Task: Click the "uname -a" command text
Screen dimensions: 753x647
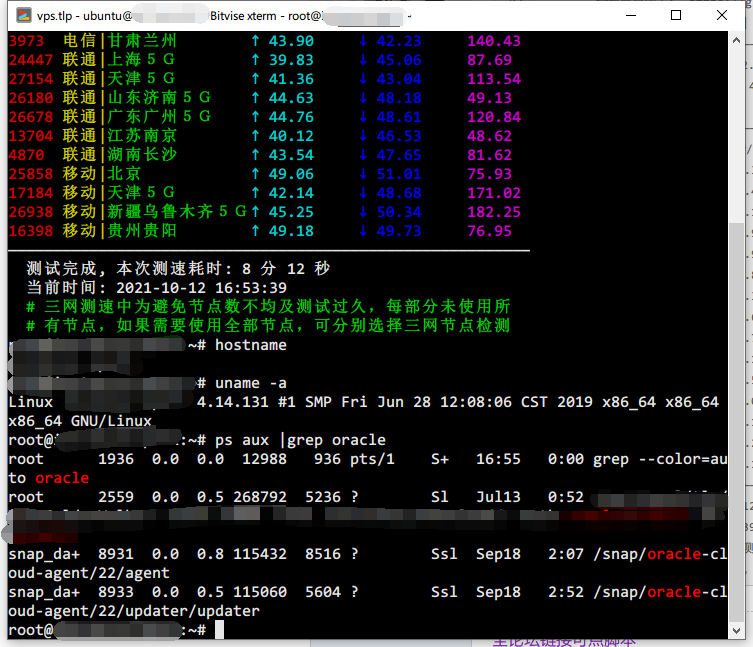Action: pyautogui.click(x=250, y=383)
